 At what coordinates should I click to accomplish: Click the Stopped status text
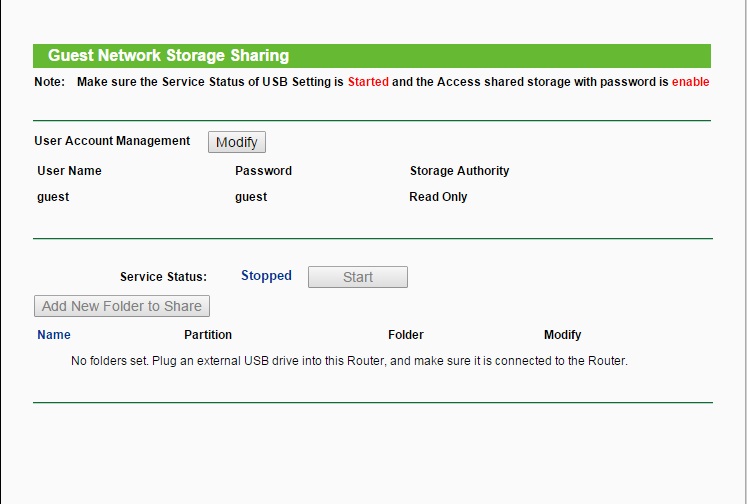[266, 276]
